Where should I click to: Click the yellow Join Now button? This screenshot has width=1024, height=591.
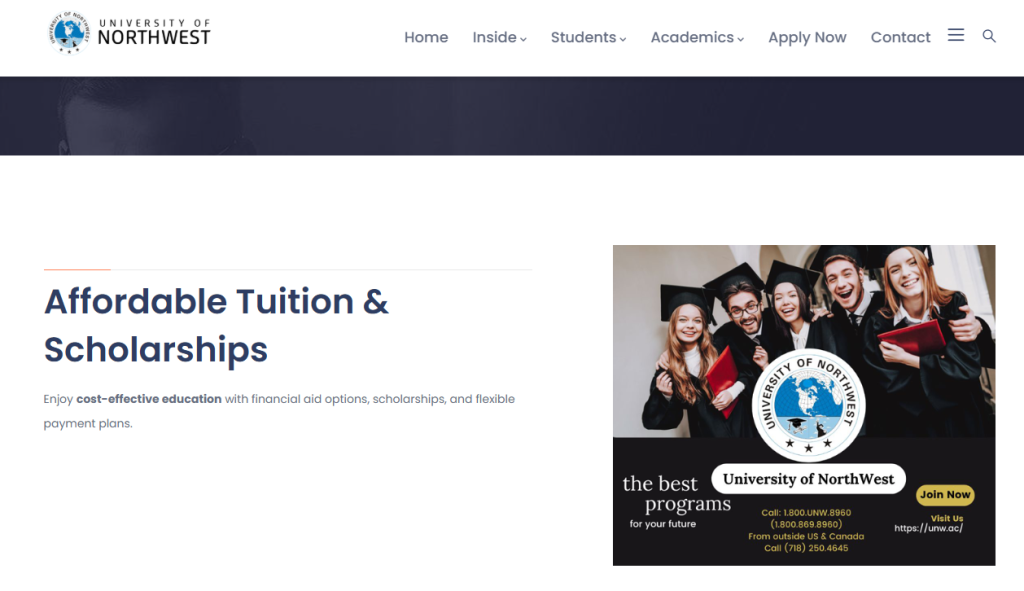click(x=945, y=495)
